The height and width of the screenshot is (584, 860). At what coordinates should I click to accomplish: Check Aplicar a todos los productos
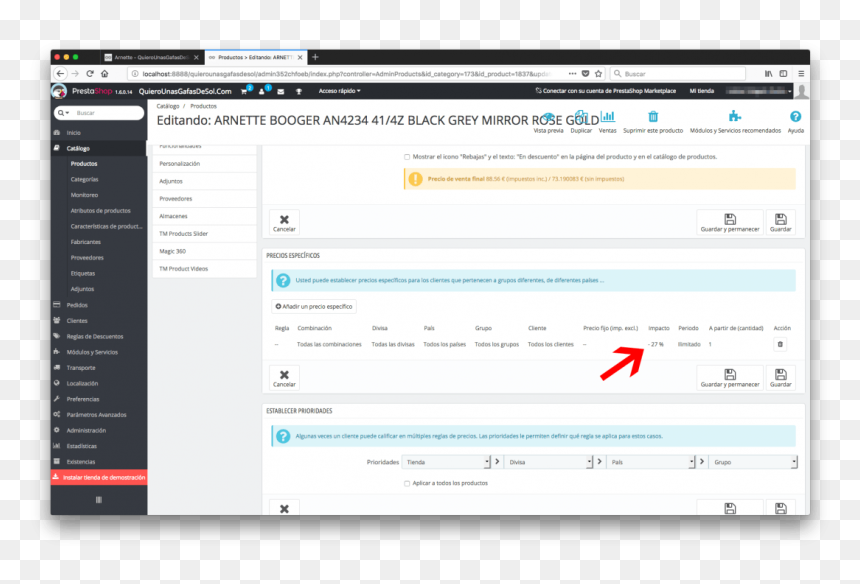pos(407,484)
